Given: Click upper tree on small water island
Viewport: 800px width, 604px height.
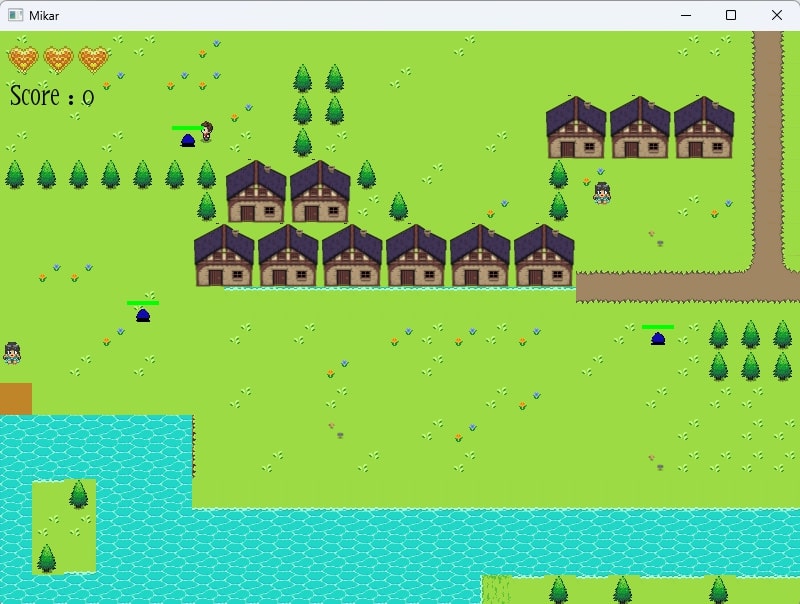Looking at the screenshot, I should 79,494.
